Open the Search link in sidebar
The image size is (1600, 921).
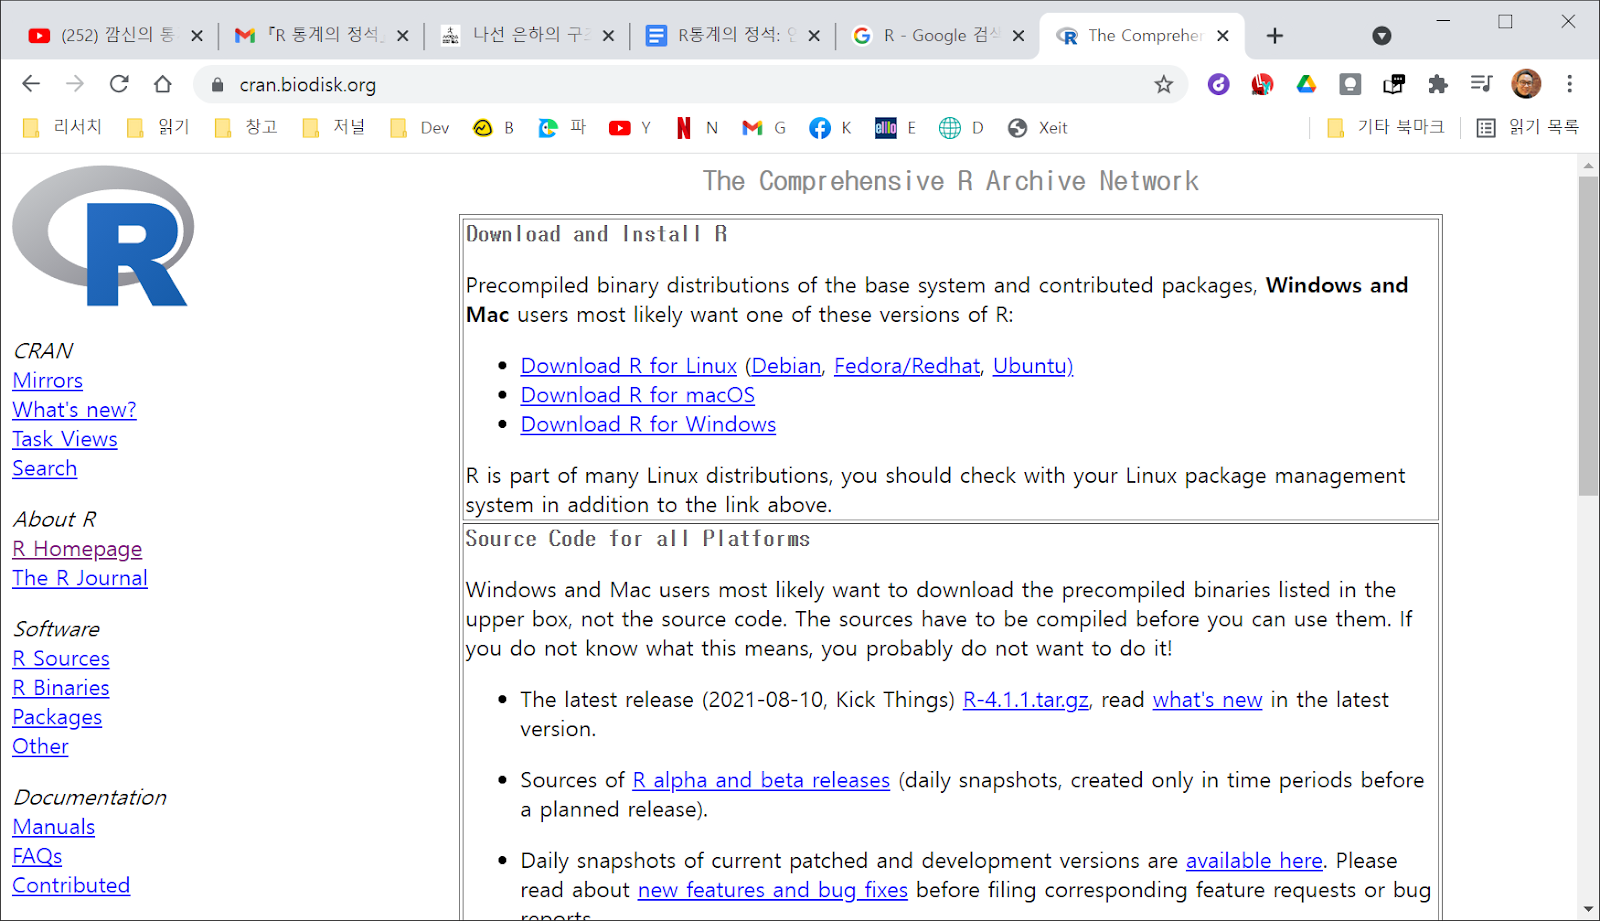pyautogui.click(x=44, y=468)
